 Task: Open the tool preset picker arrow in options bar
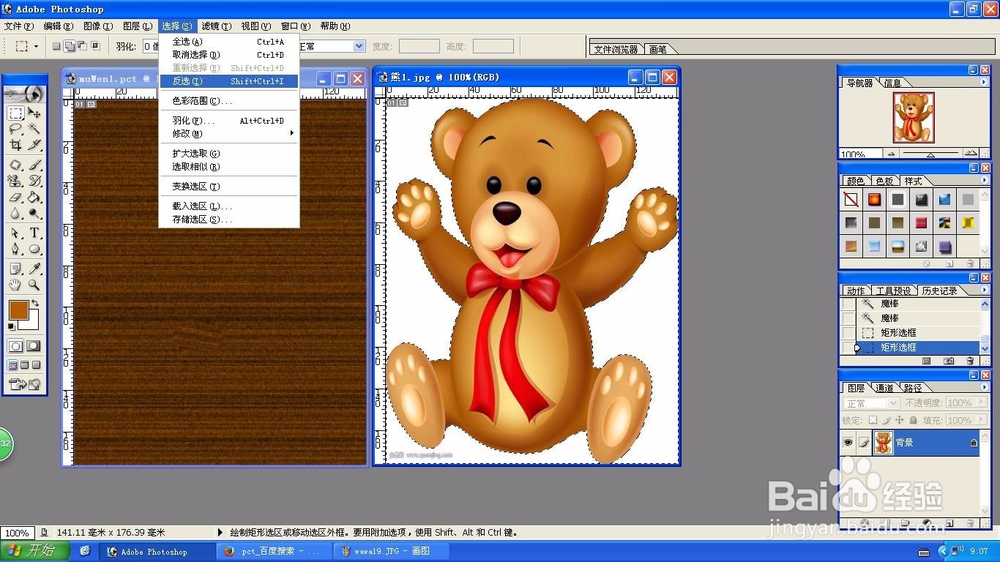point(36,47)
